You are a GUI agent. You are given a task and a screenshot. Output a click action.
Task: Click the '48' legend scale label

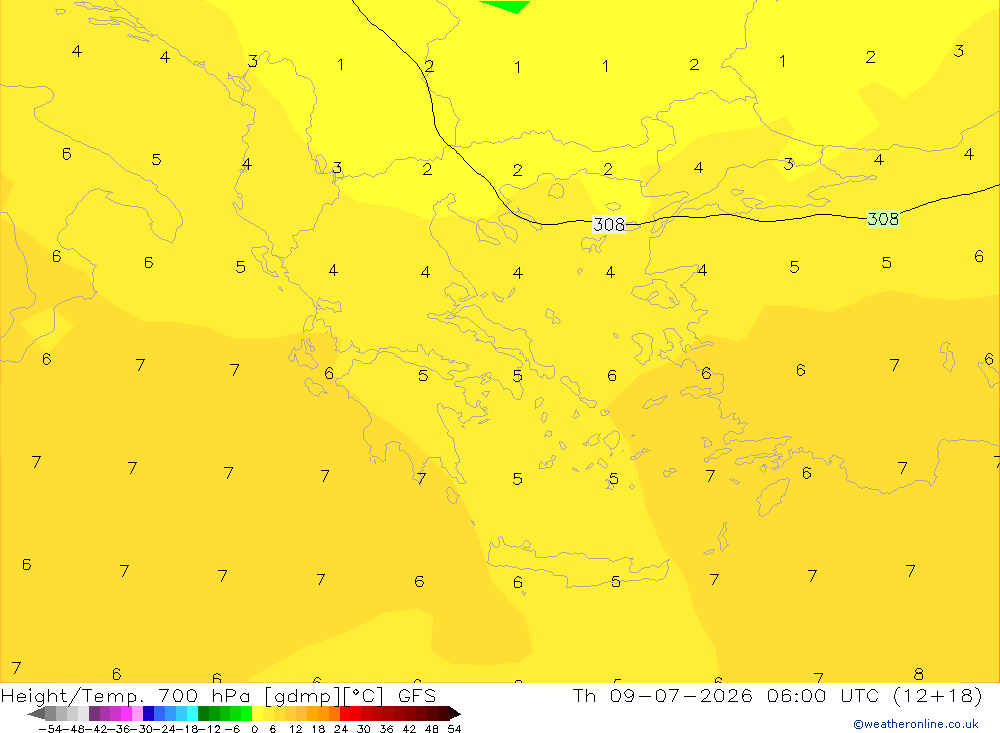click(x=432, y=729)
